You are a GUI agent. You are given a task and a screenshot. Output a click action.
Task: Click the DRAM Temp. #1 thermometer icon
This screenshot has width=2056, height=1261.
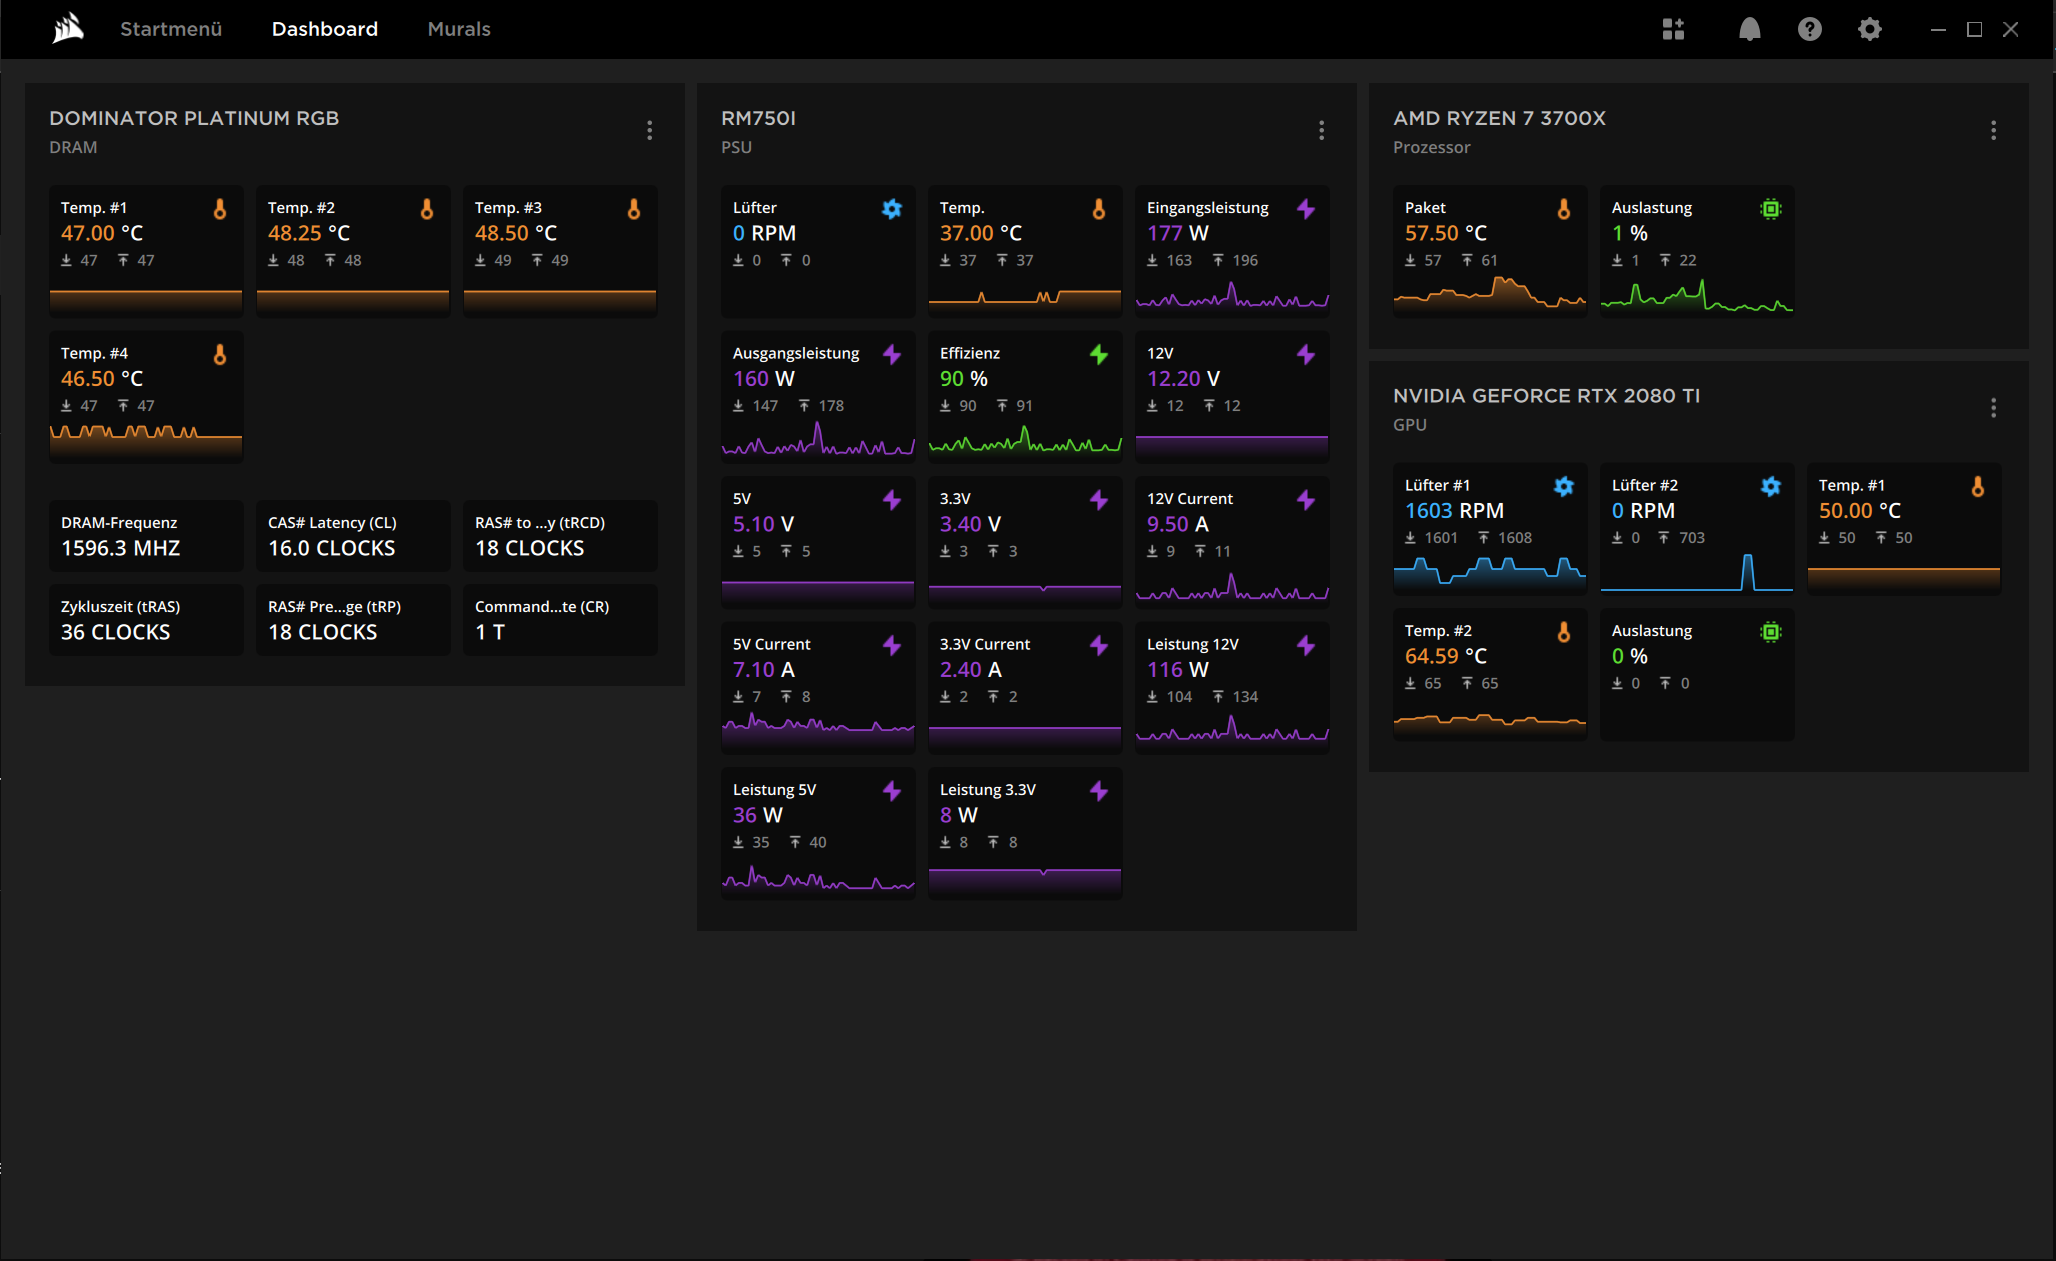pos(220,209)
